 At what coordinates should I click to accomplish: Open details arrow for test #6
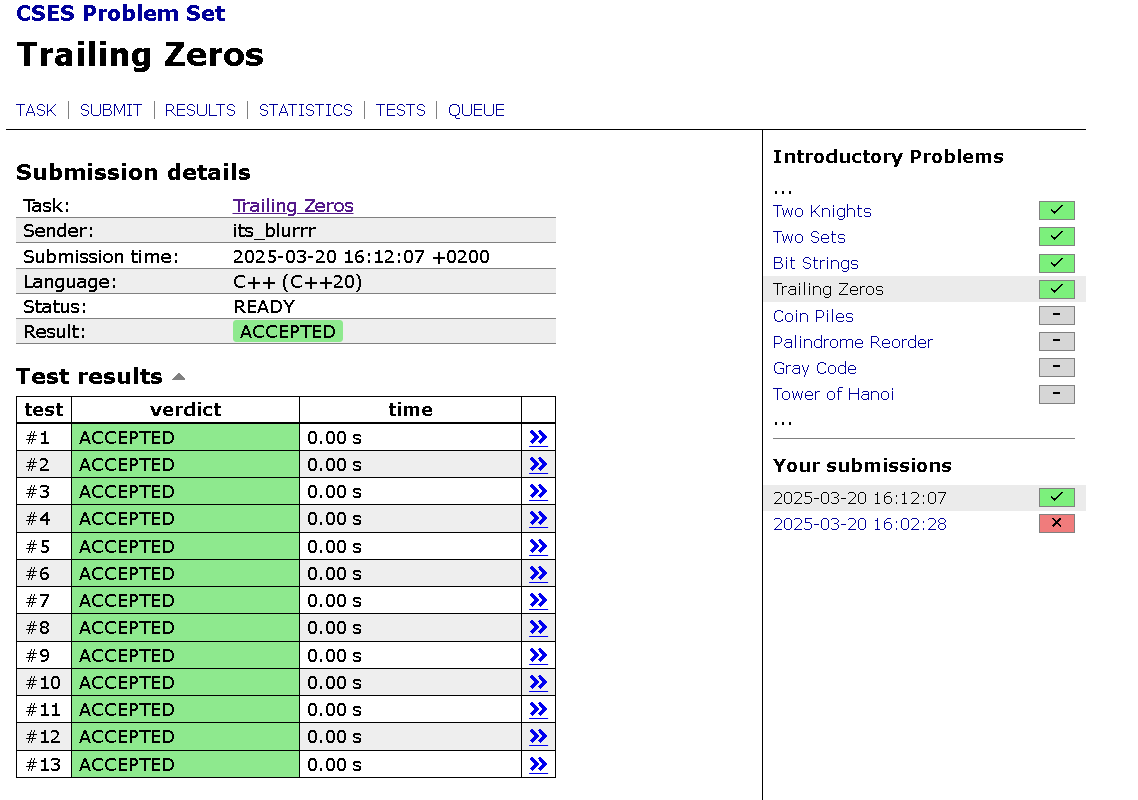coord(538,574)
